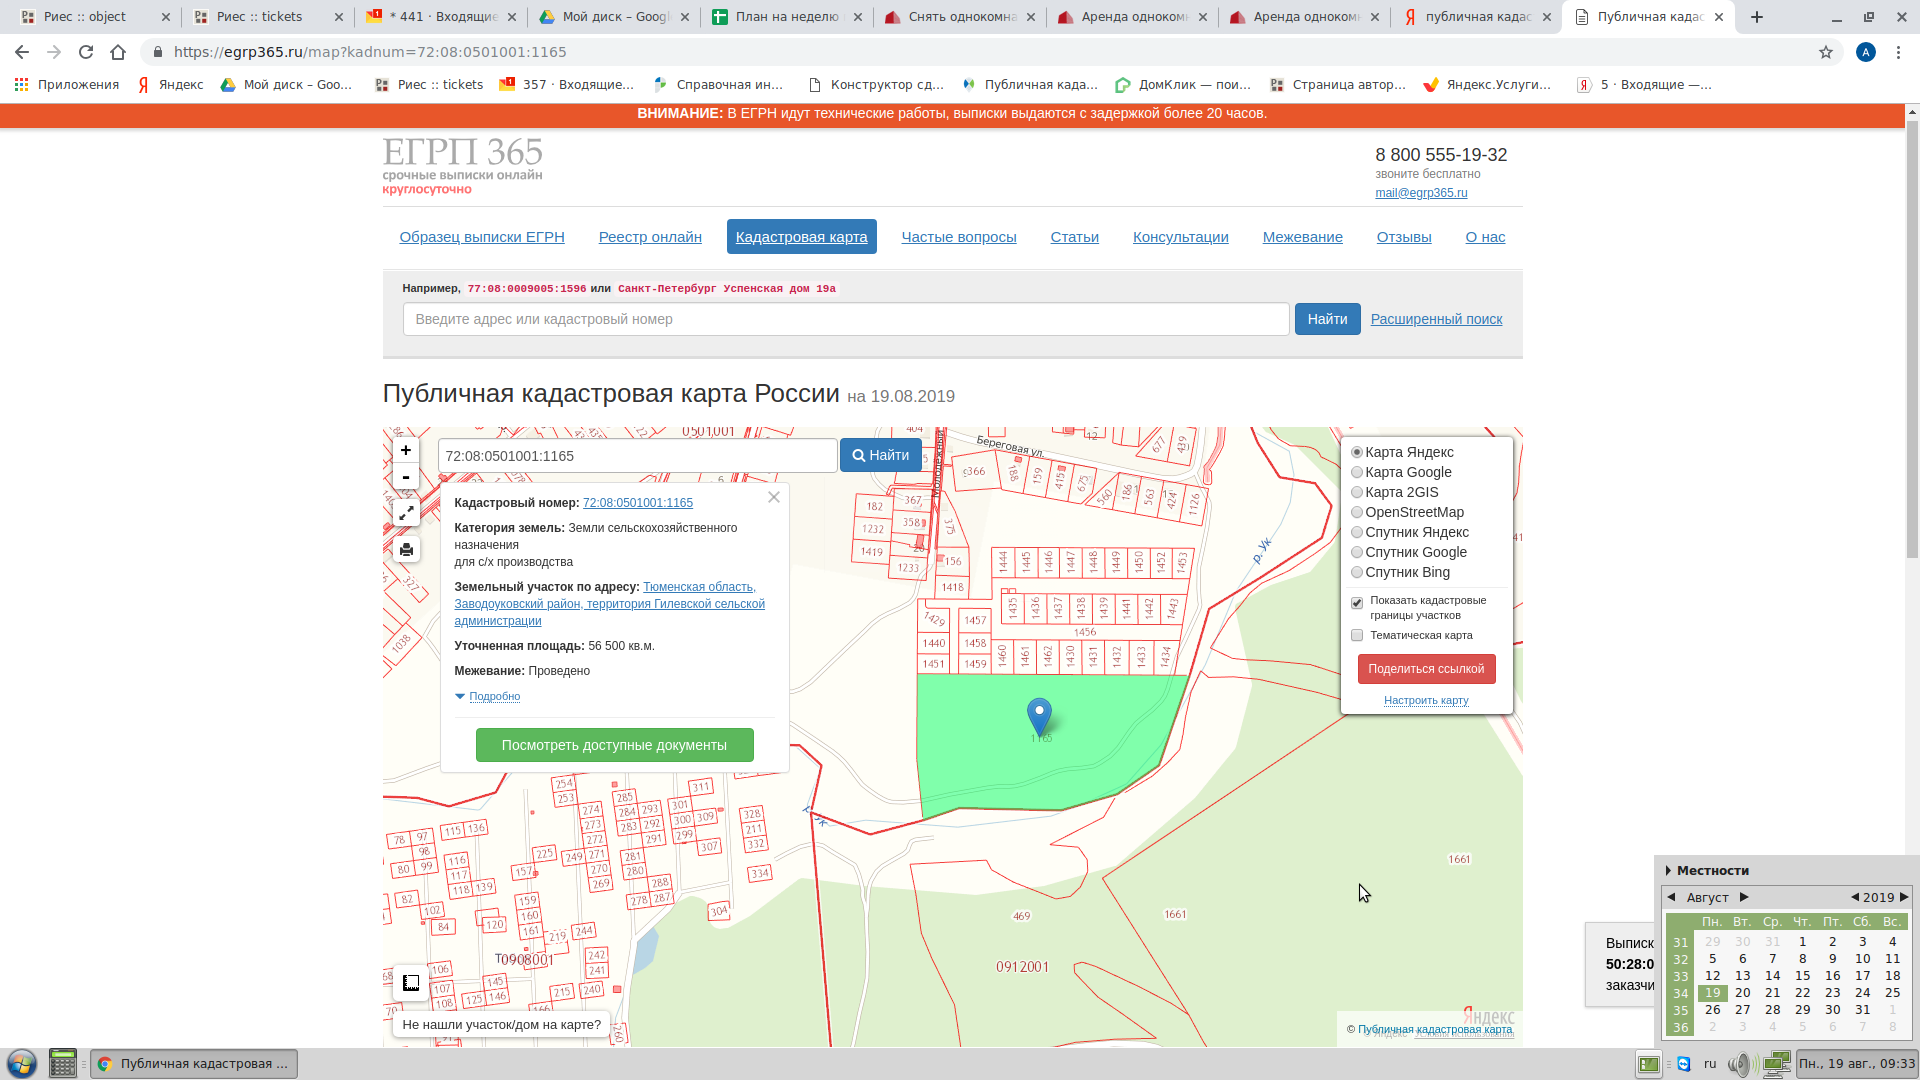The width and height of the screenshot is (1920, 1080).
Task: Select Спутник Яндекс layer
Action: coord(1357,532)
